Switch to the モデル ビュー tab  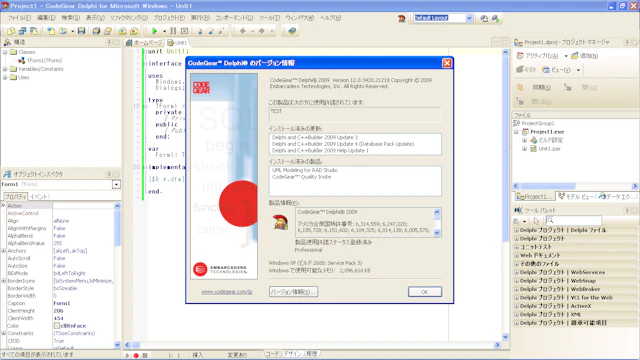click(575, 197)
